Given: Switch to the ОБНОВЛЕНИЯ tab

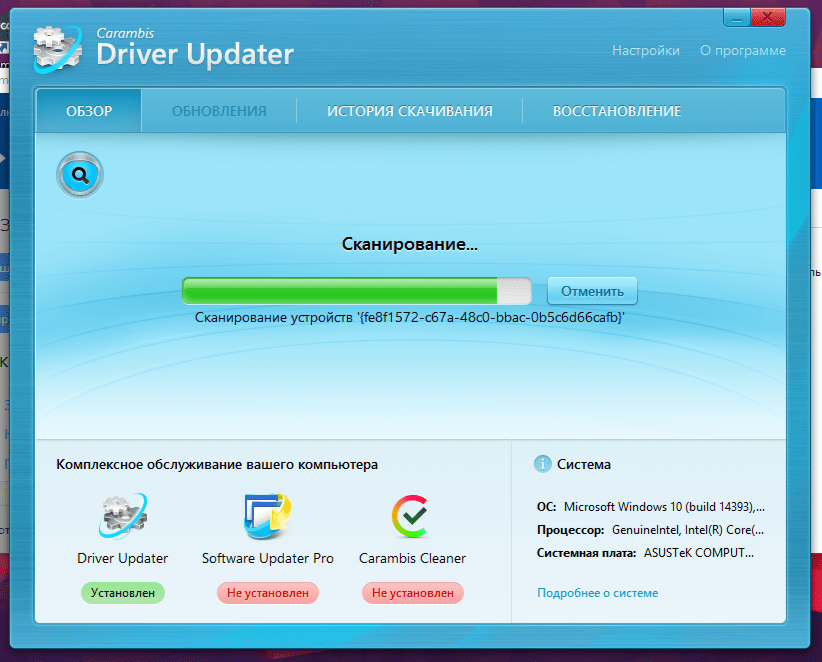Looking at the screenshot, I should point(219,111).
